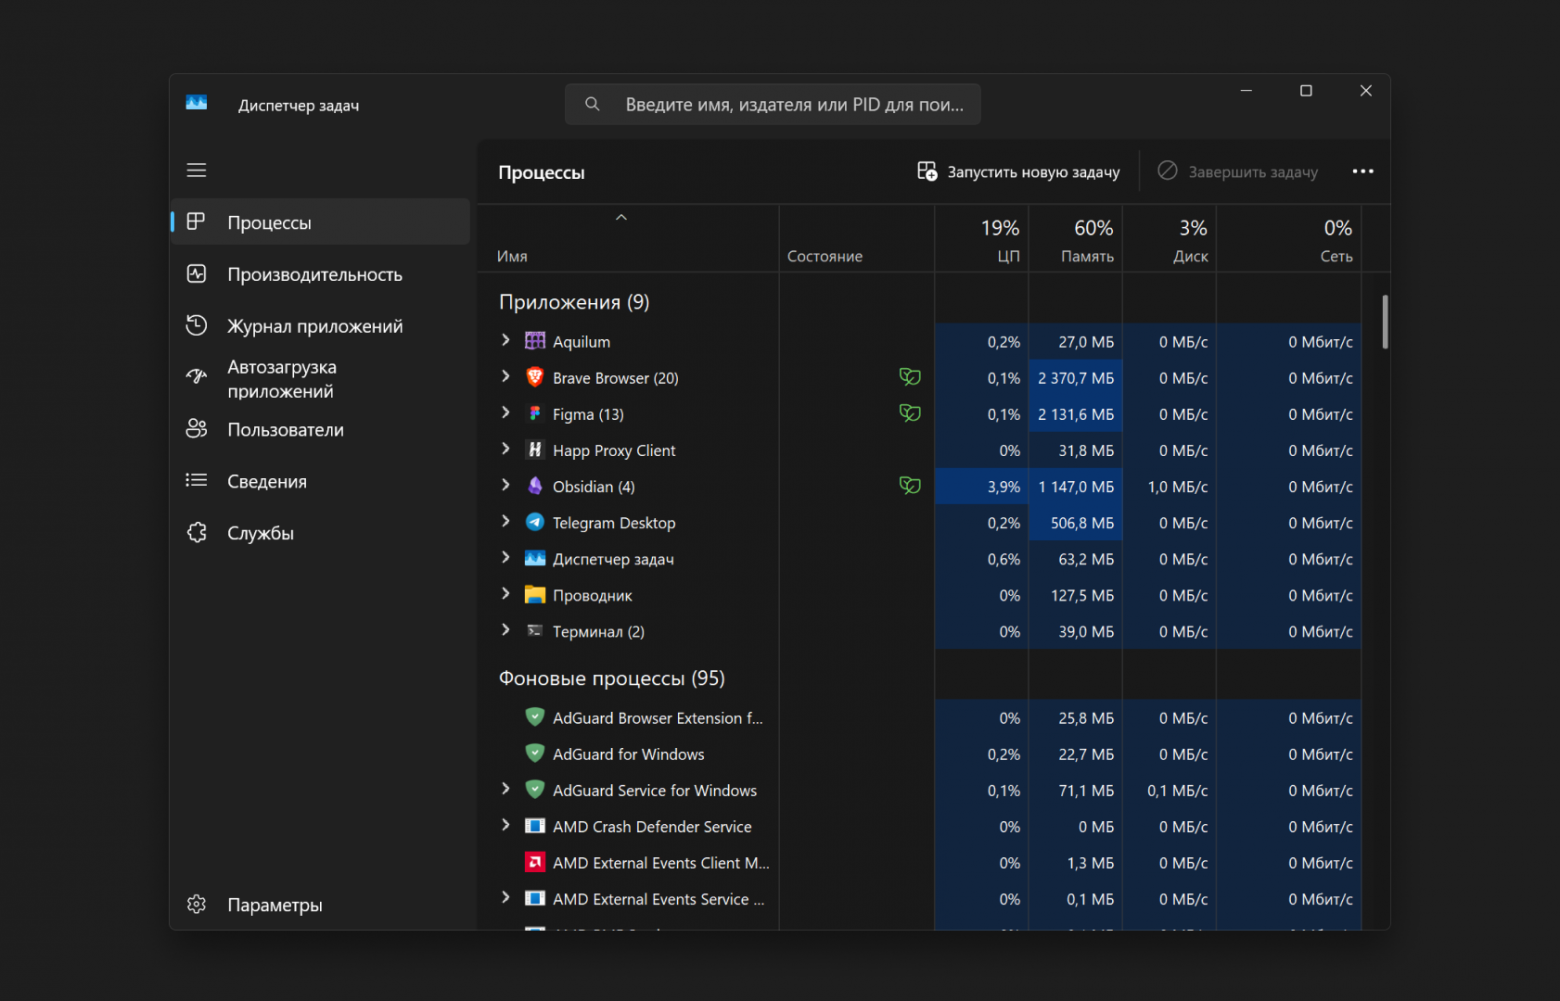Click the AdGuard for Windows shield icon

(x=535, y=754)
